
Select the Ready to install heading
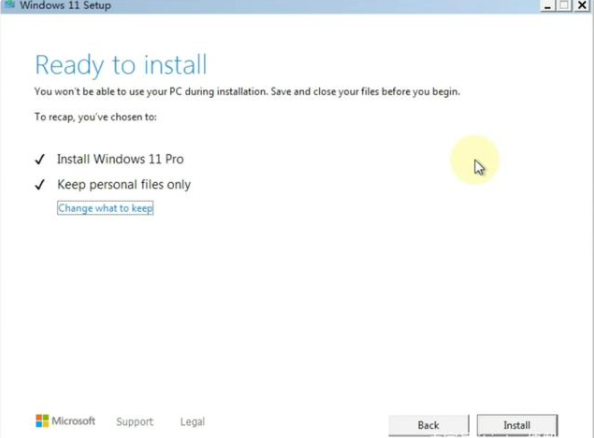[121, 65]
